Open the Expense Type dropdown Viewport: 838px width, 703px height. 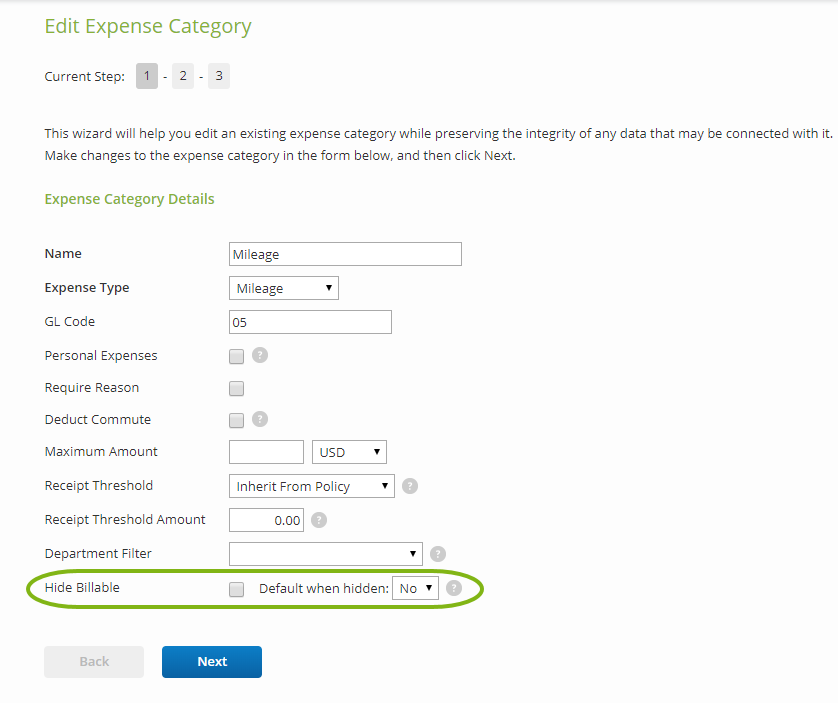284,288
